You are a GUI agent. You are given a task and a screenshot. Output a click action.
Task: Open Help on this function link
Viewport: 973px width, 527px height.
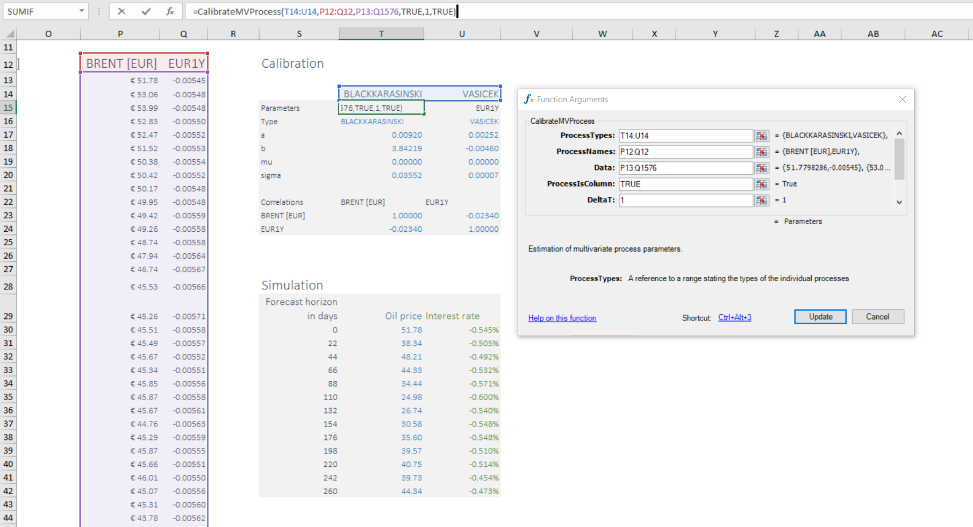[562, 318]
